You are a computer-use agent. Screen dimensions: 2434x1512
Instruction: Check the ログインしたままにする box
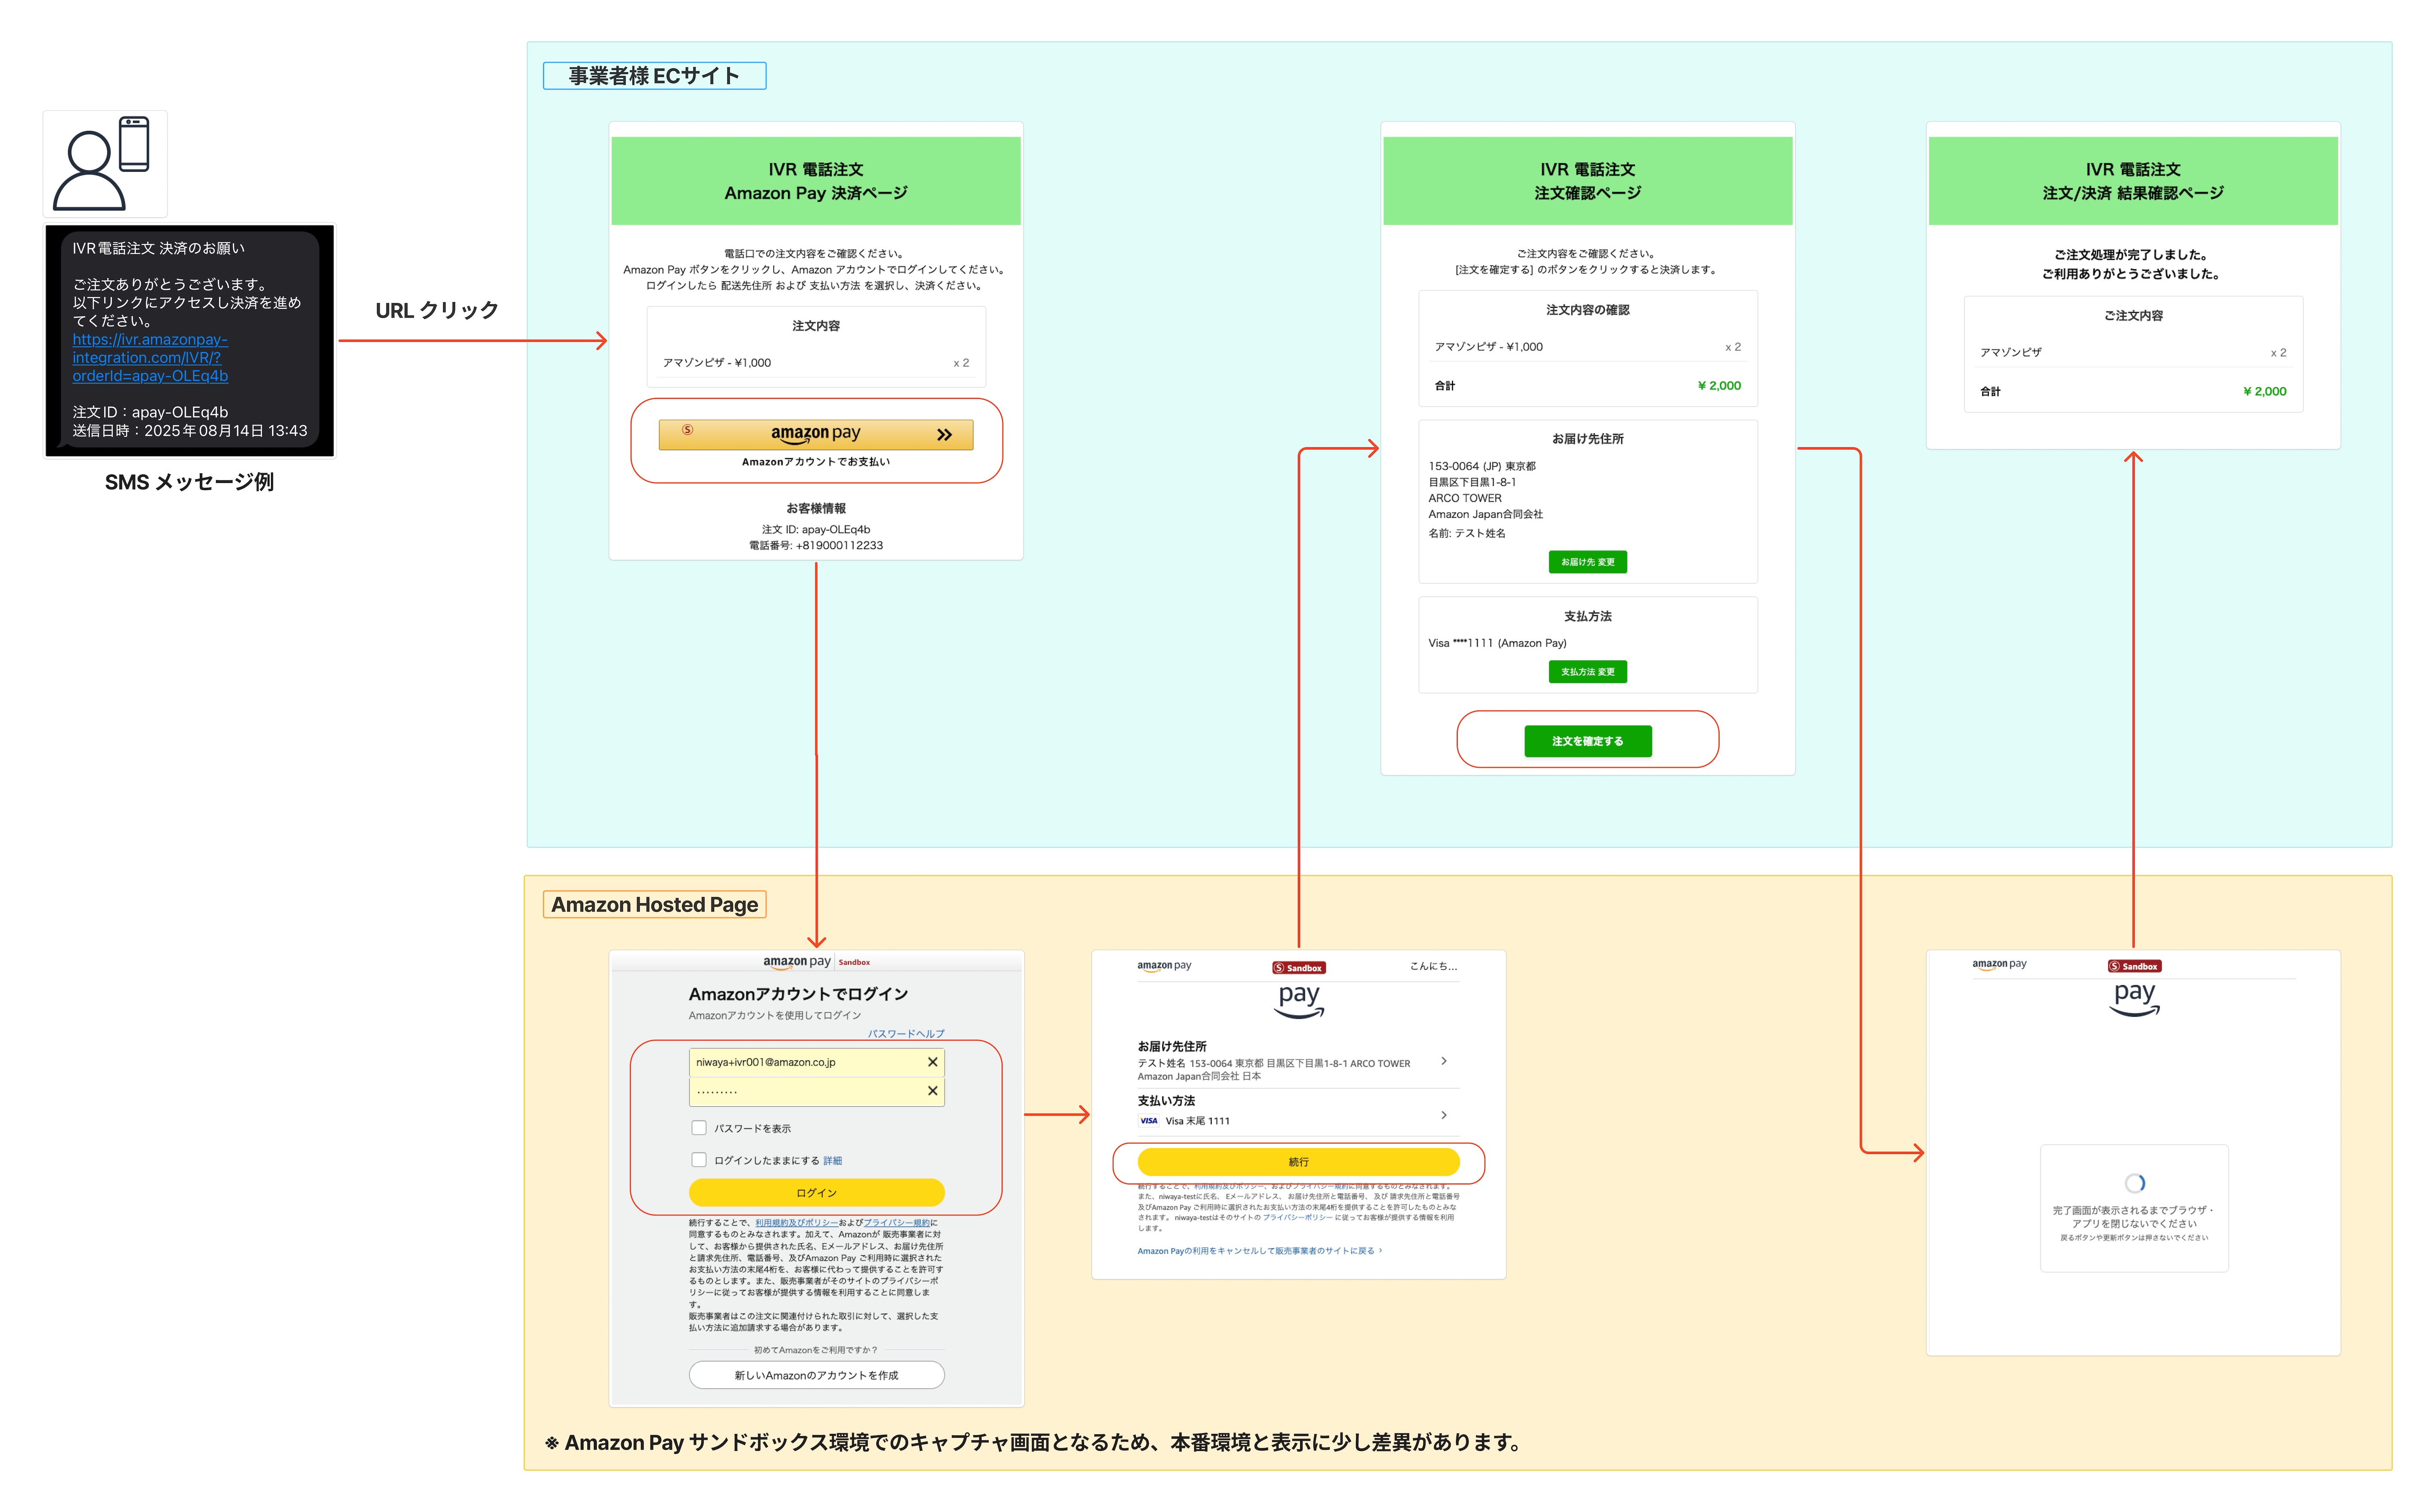[x=699, y=1160]
